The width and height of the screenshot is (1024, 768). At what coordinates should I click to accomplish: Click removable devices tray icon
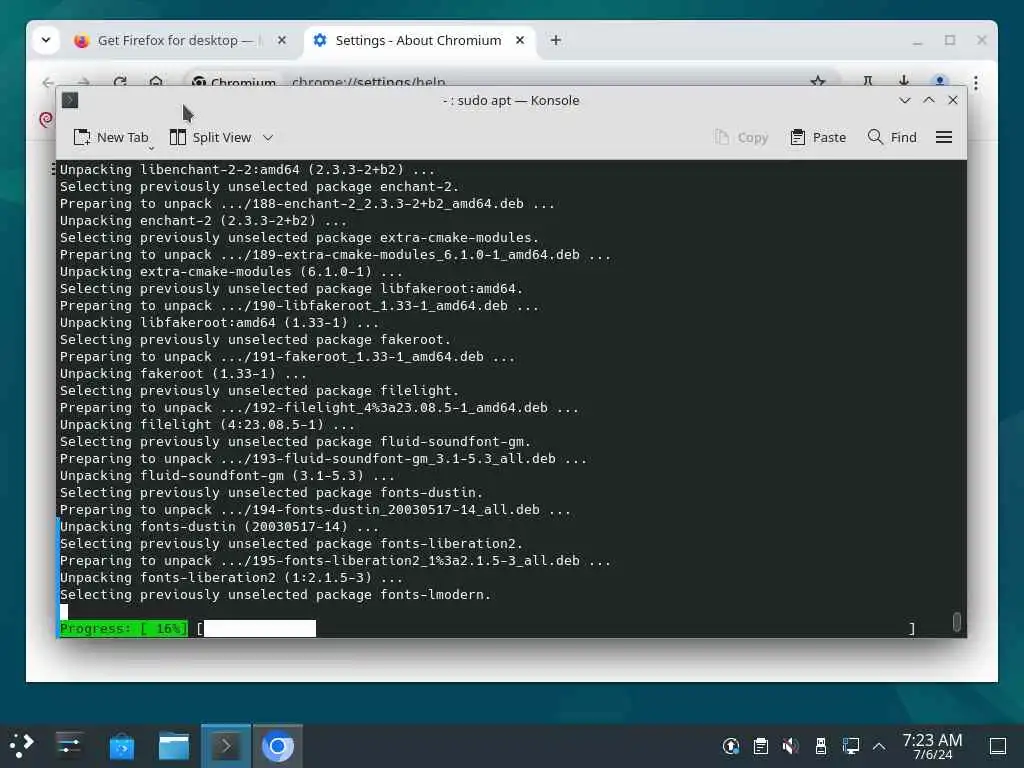(821, 746)
